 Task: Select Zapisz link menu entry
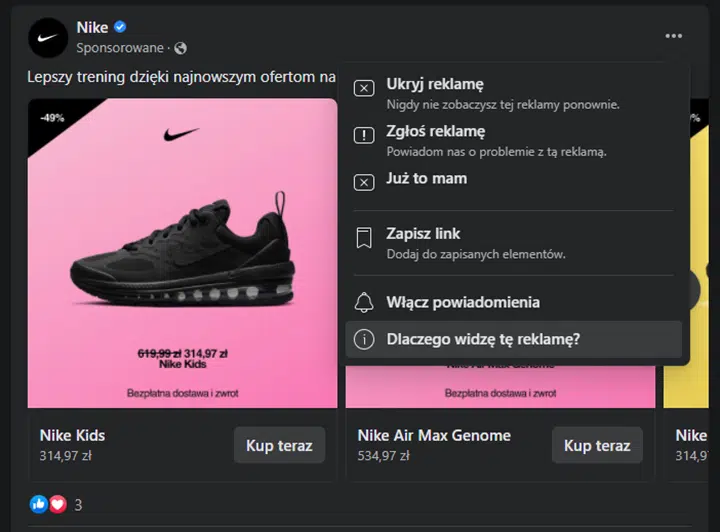pyautogui.click(x=513, y=242)
